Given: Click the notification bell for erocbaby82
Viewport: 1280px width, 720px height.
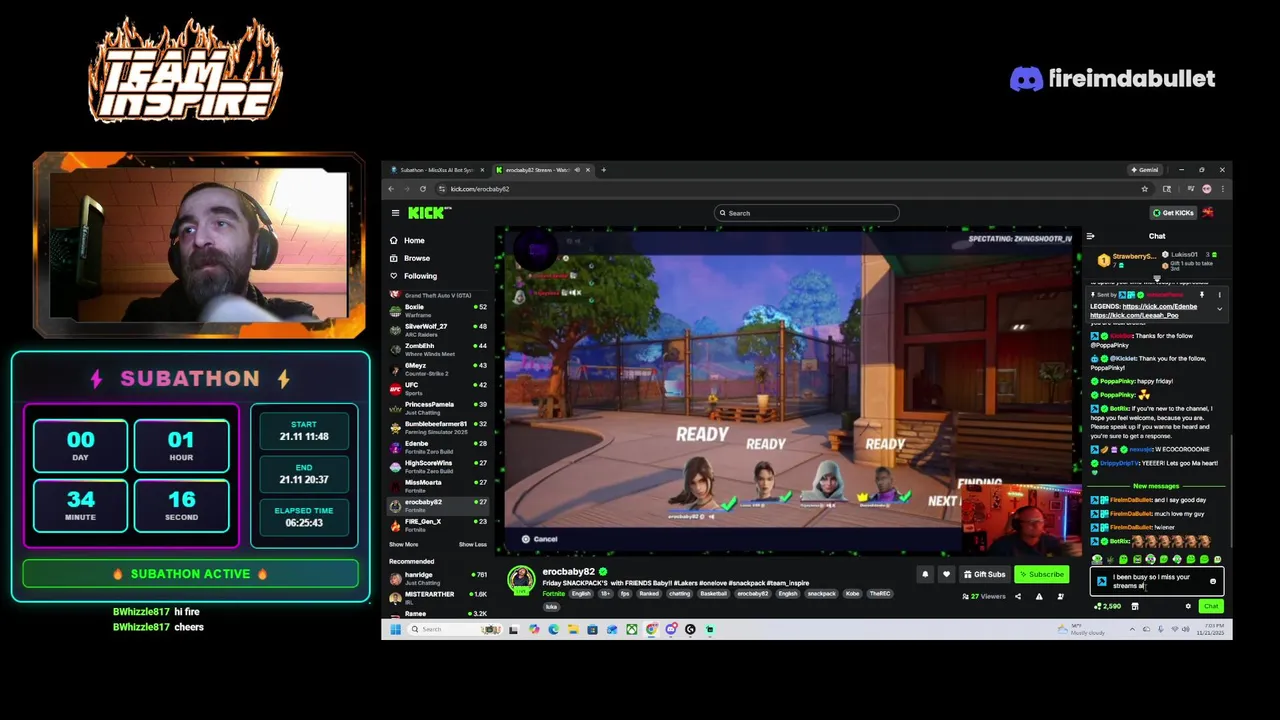Looking at the screenshot, I should coord(925,574).
